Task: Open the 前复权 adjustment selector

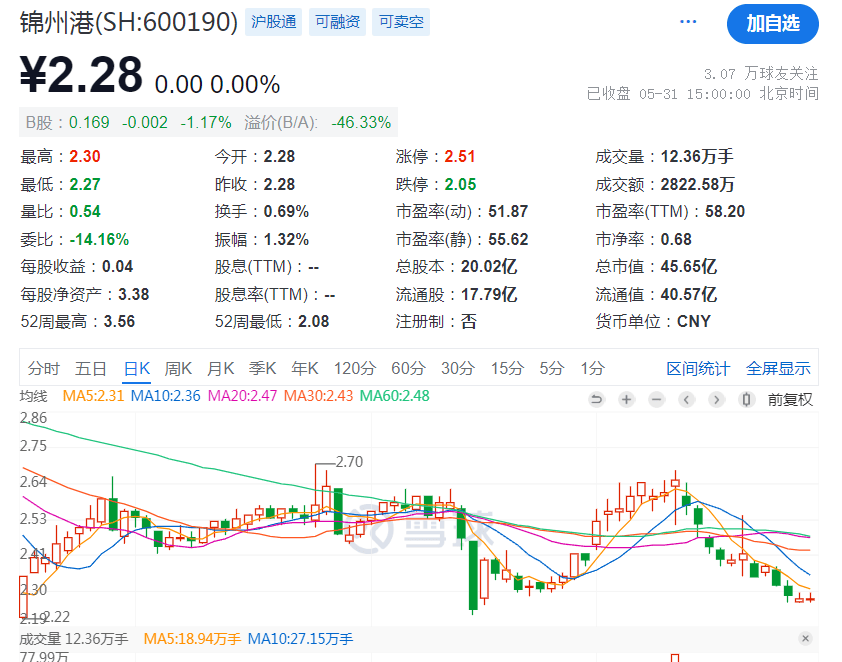Action: (x=789, y=399)
